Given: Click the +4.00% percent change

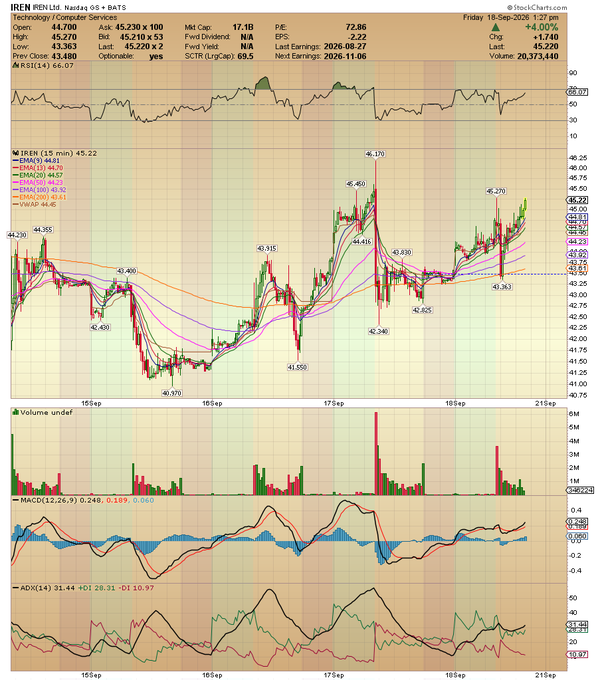Looking at the screenshot, I should pyautogui.click(x=541, y=27).
